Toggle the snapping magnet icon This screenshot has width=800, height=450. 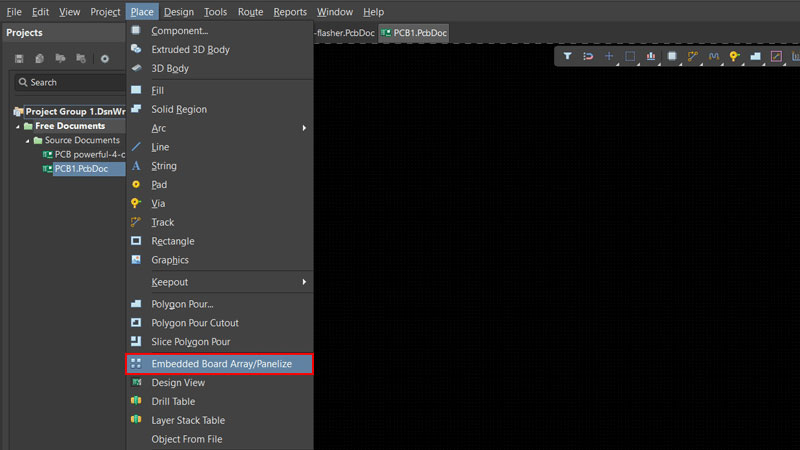coord(588,57)
